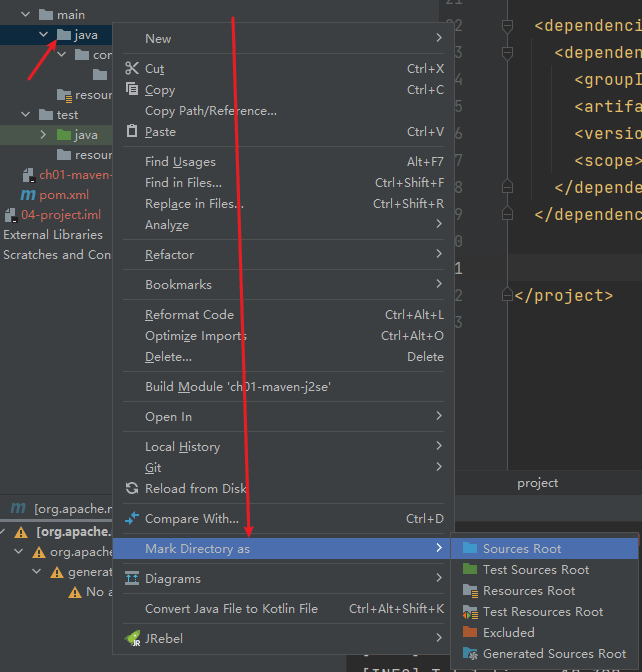Choose Copy Path/Reference menu entry
Screen dimensions: 642x672
pyautogui.click(x=283, y=111)
